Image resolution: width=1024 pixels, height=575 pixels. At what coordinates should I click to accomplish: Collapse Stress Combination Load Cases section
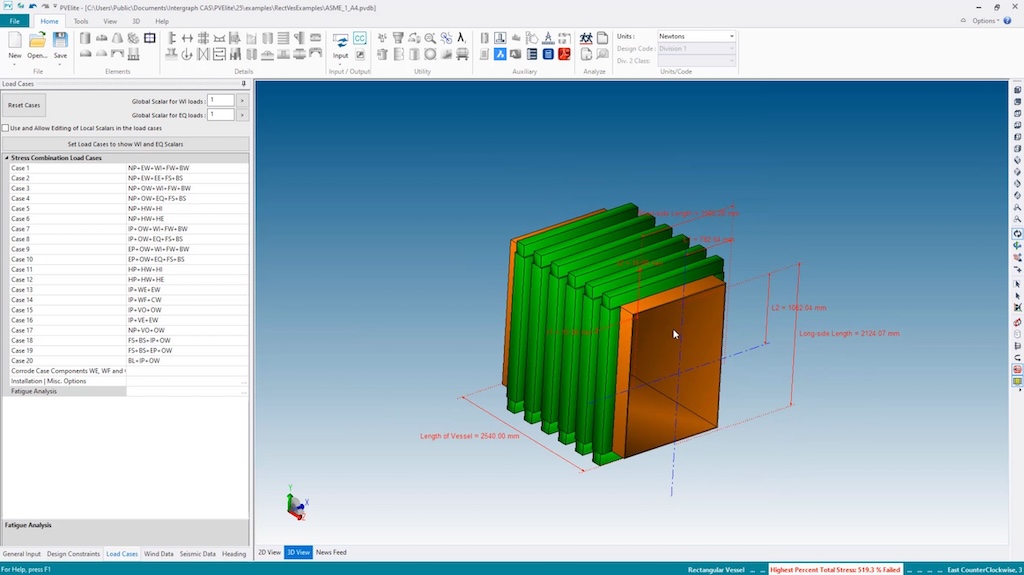click(7, 158)
